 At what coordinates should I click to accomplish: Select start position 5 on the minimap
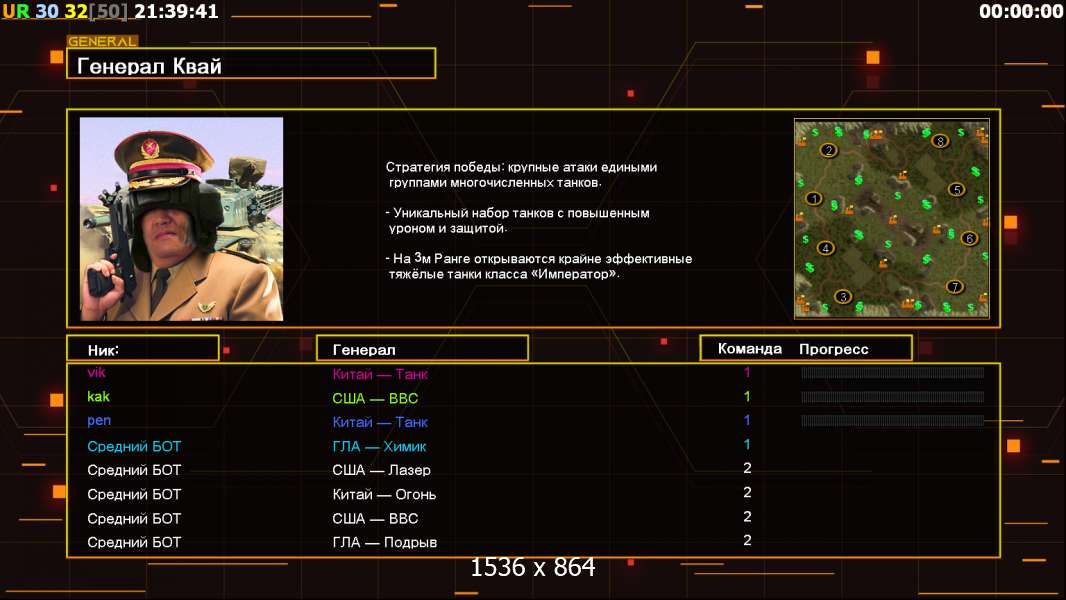pos(957,190)
